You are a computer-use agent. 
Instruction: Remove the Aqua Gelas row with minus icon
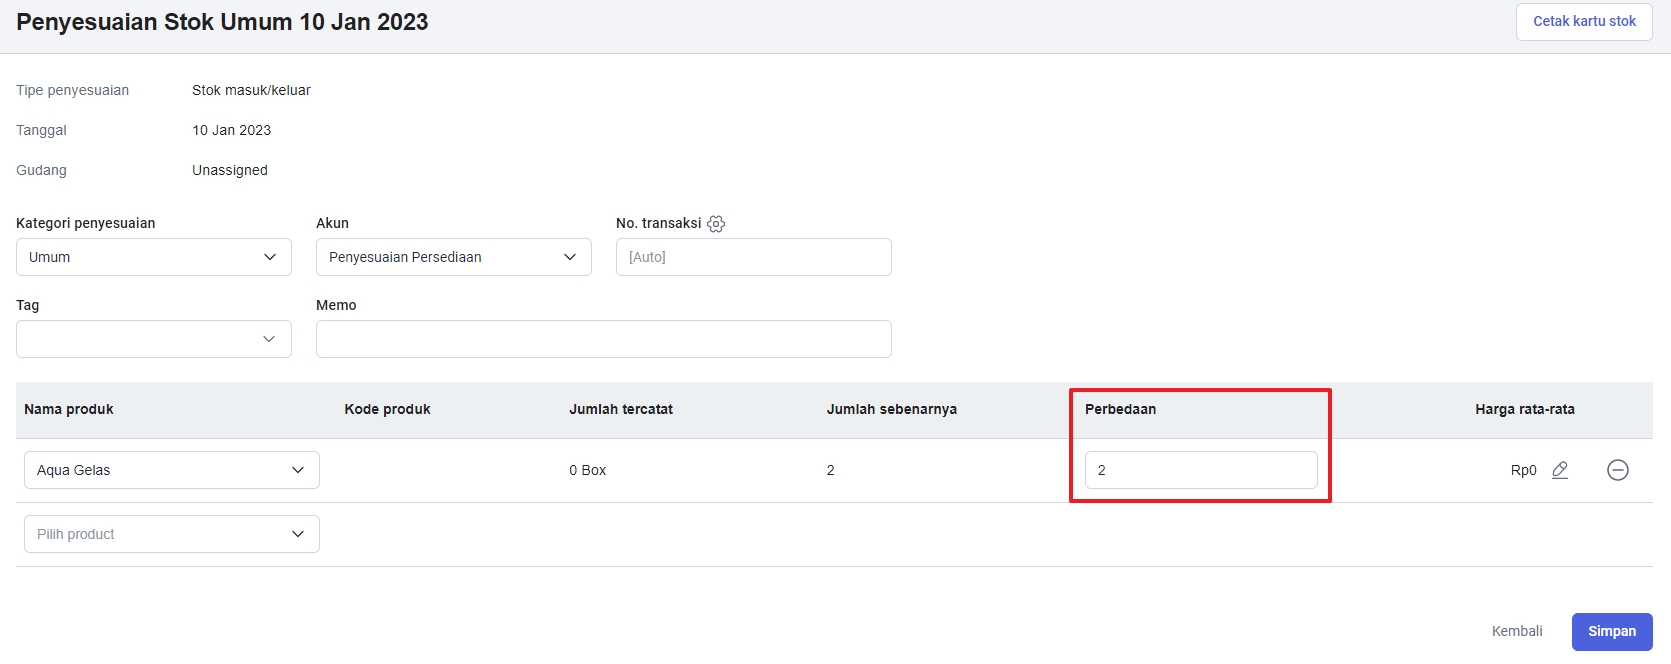point(1618,470)
